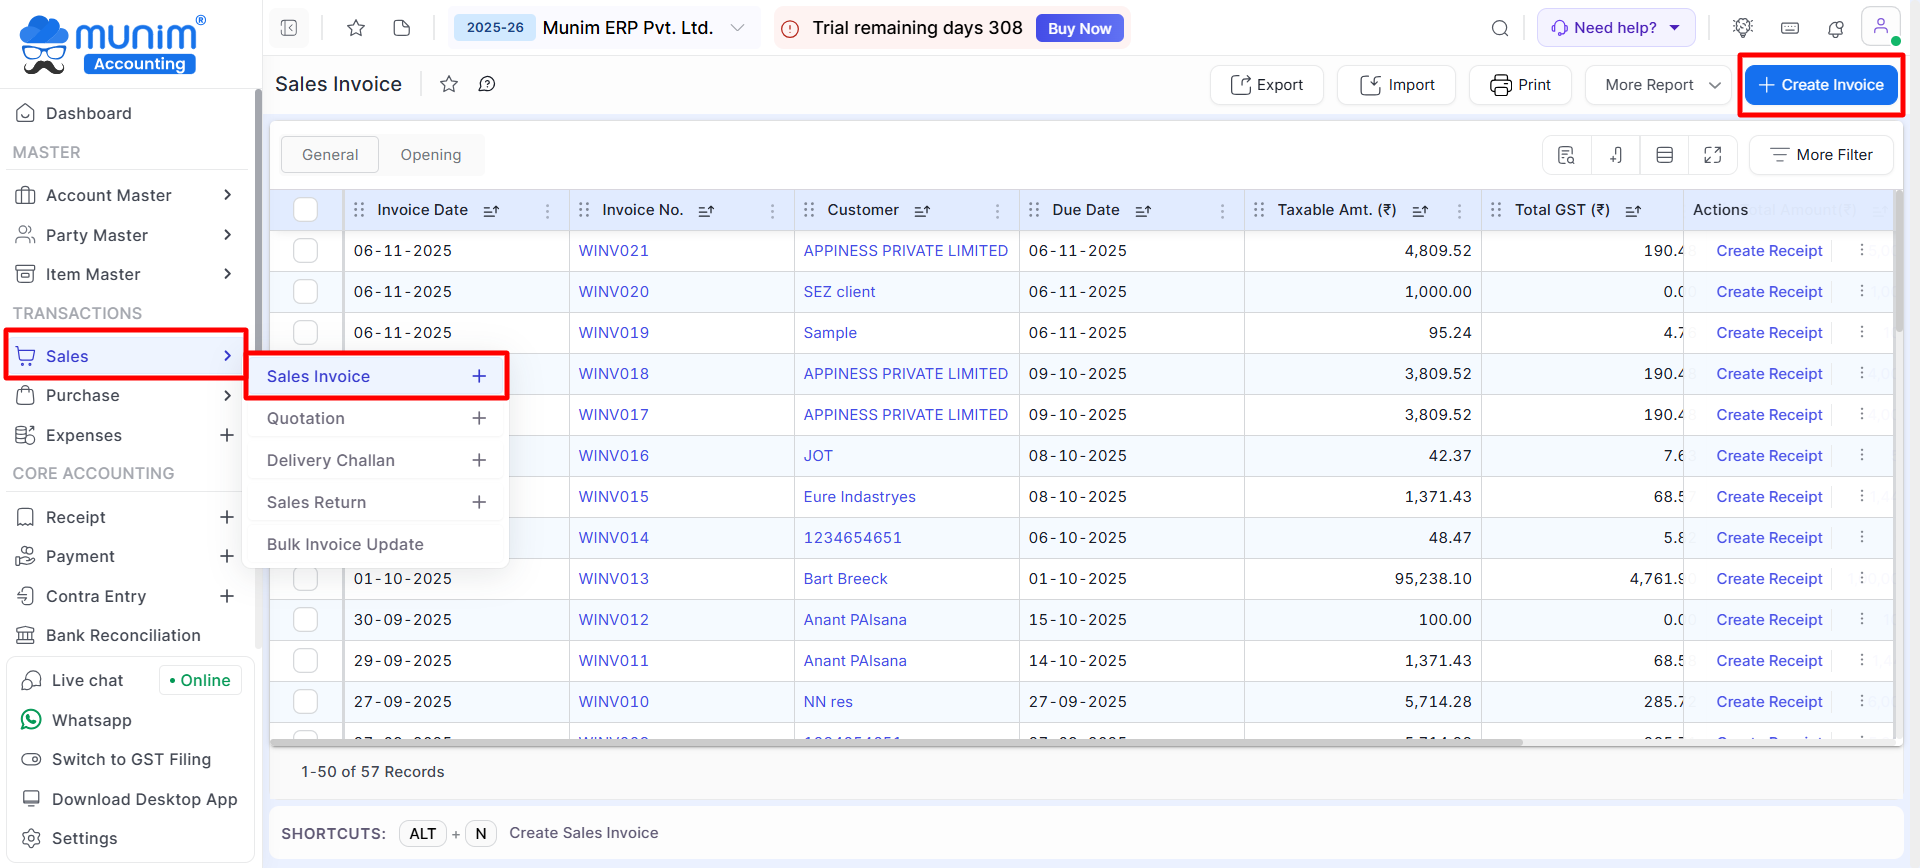The height and width of the screenshot is (868, 1920).
Task: Click the star icon next to Sales Invoice title
Action: (x=449, y=84)
